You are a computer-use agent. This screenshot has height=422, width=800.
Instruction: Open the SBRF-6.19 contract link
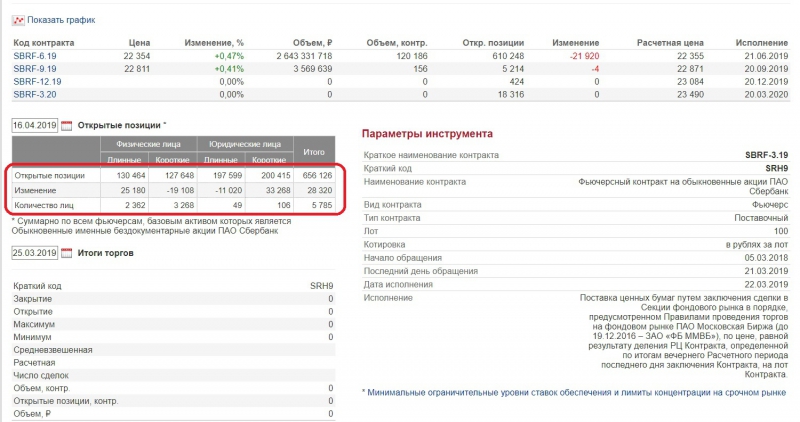click(x=35, y=56)
